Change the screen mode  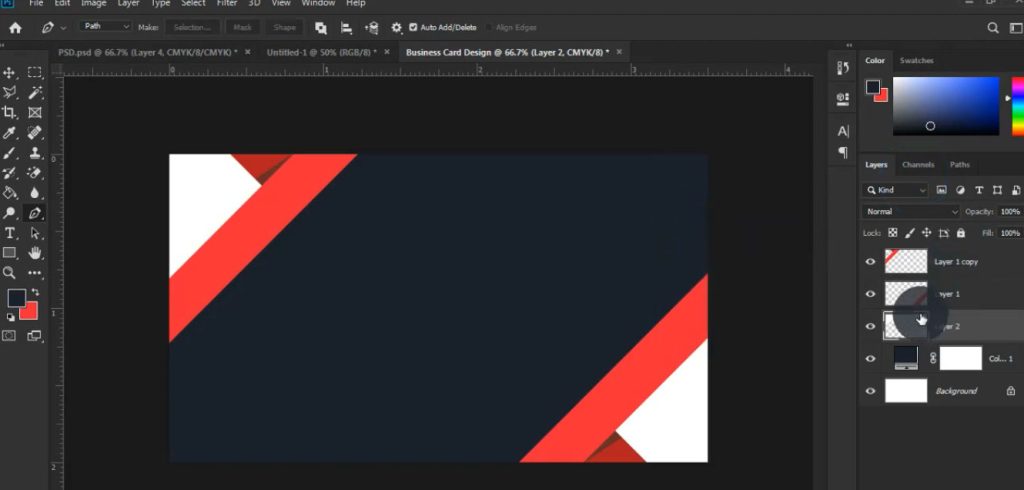pos(35,336)
